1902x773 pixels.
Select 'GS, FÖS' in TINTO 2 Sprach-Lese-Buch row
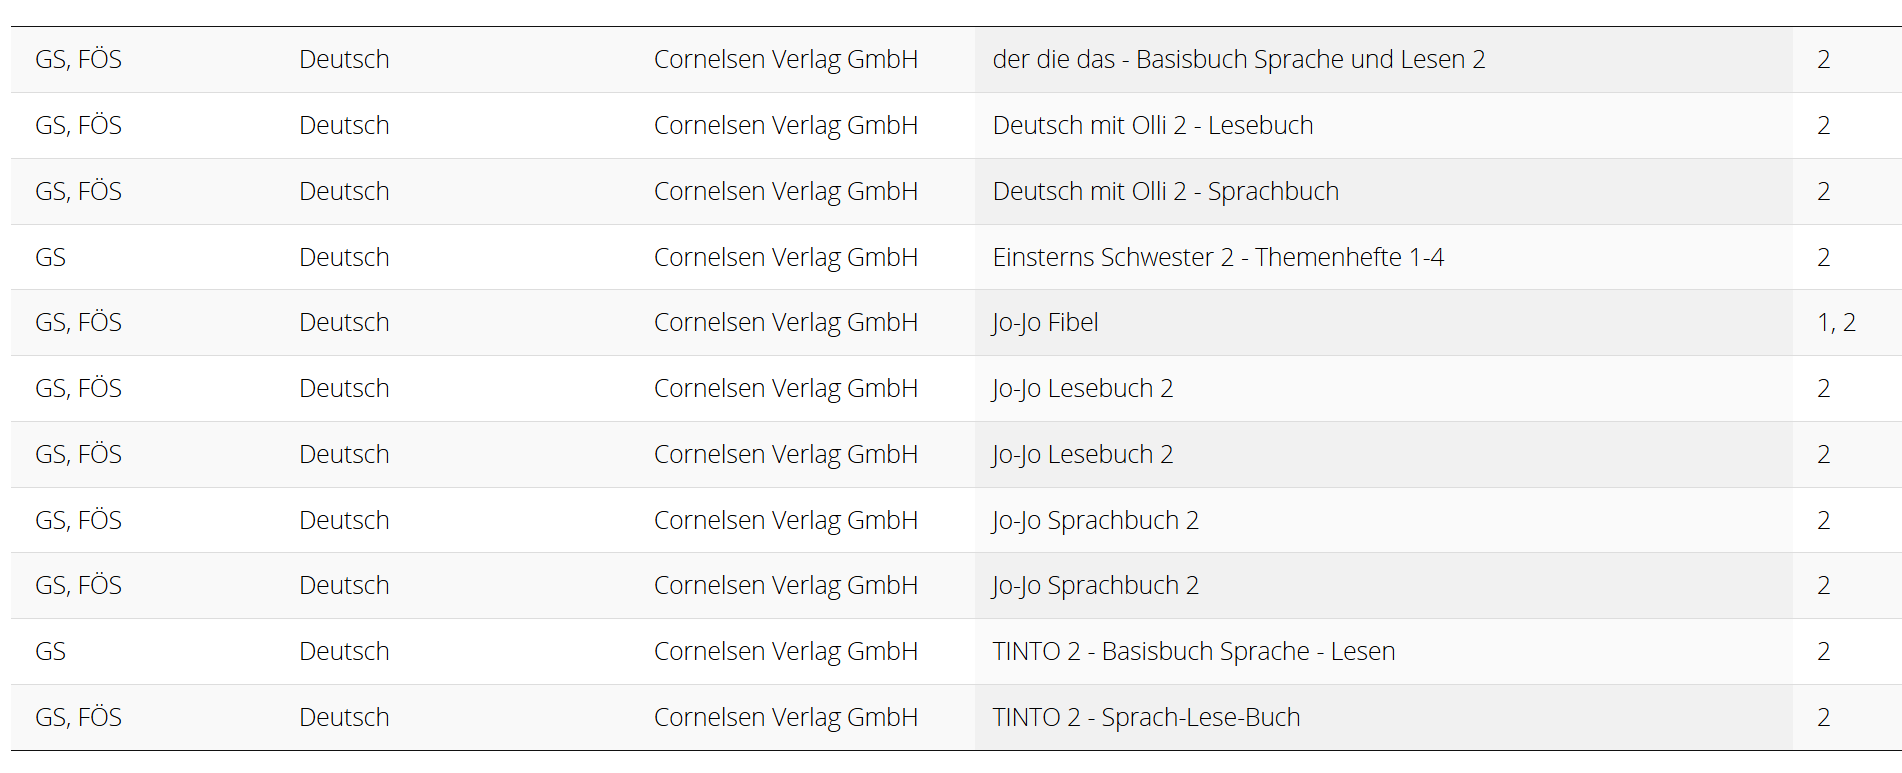(x=78, y=718)
